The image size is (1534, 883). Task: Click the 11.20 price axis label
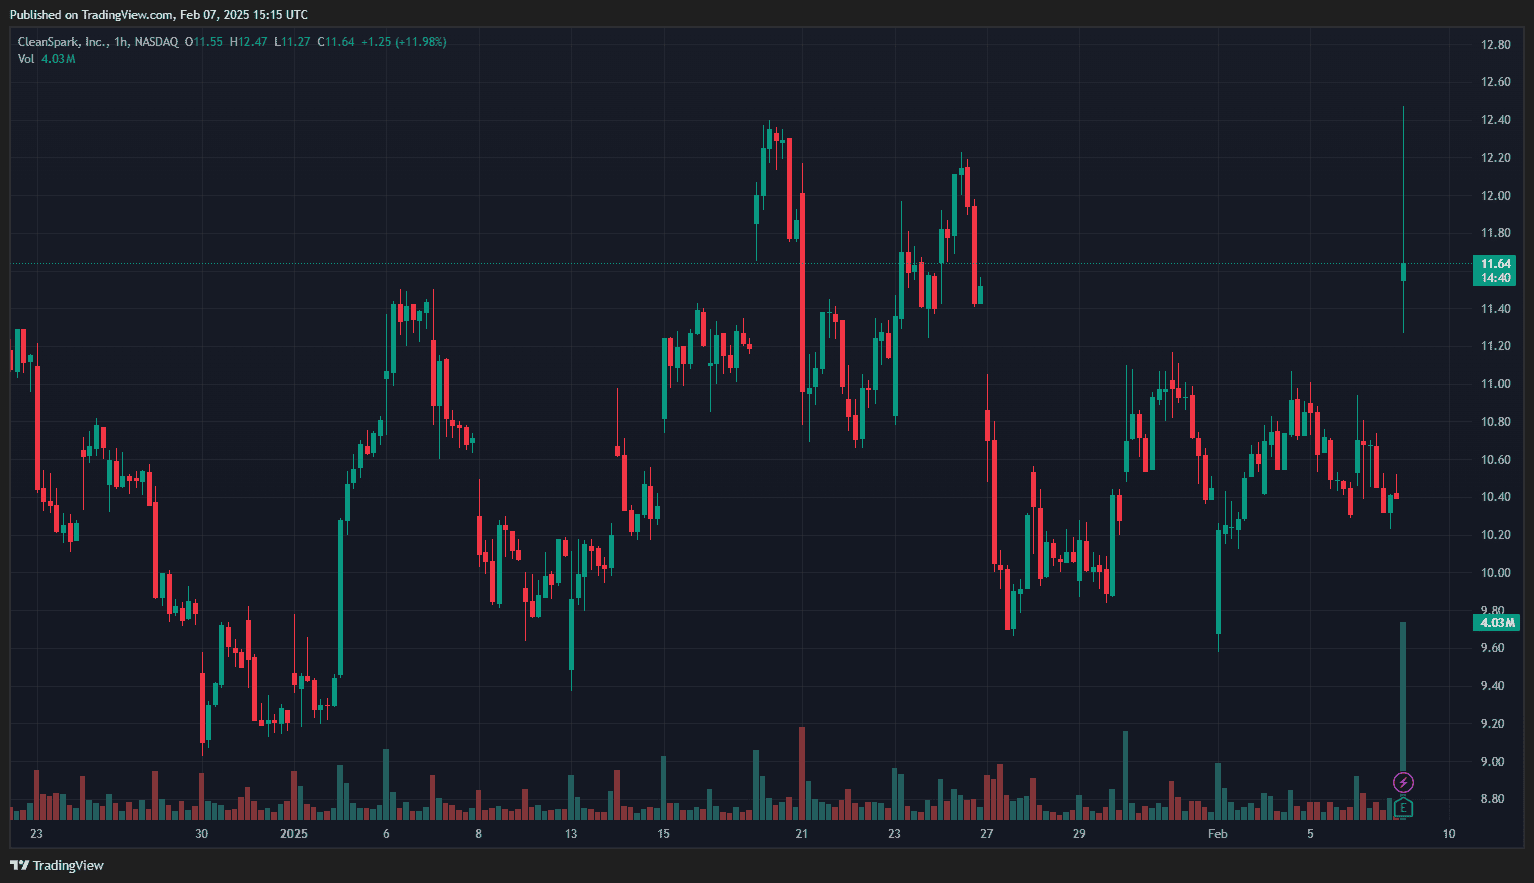click(1496, 346)
